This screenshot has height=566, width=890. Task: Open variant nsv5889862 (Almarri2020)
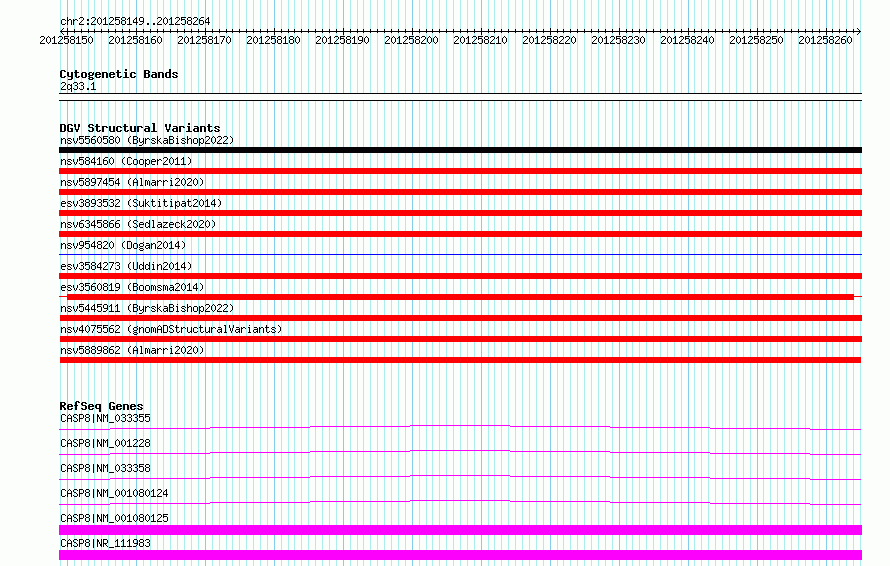pos(132,350)
